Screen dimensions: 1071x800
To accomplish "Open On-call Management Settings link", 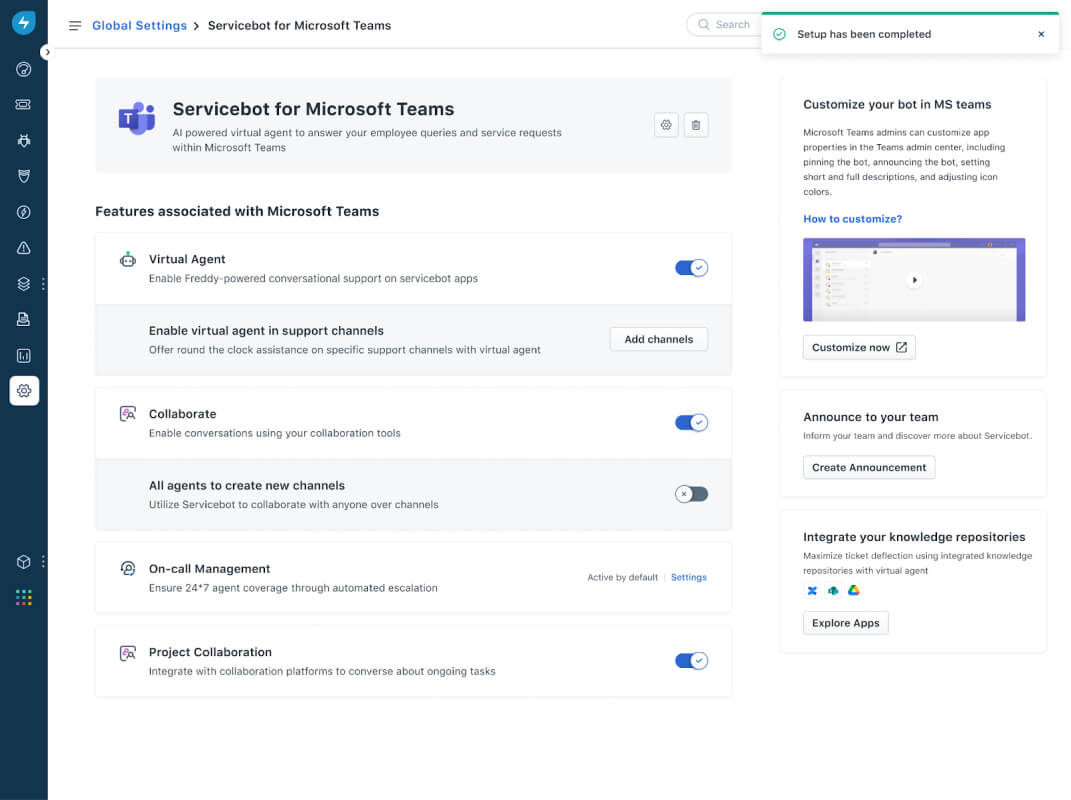I will [x=688, y=577].
